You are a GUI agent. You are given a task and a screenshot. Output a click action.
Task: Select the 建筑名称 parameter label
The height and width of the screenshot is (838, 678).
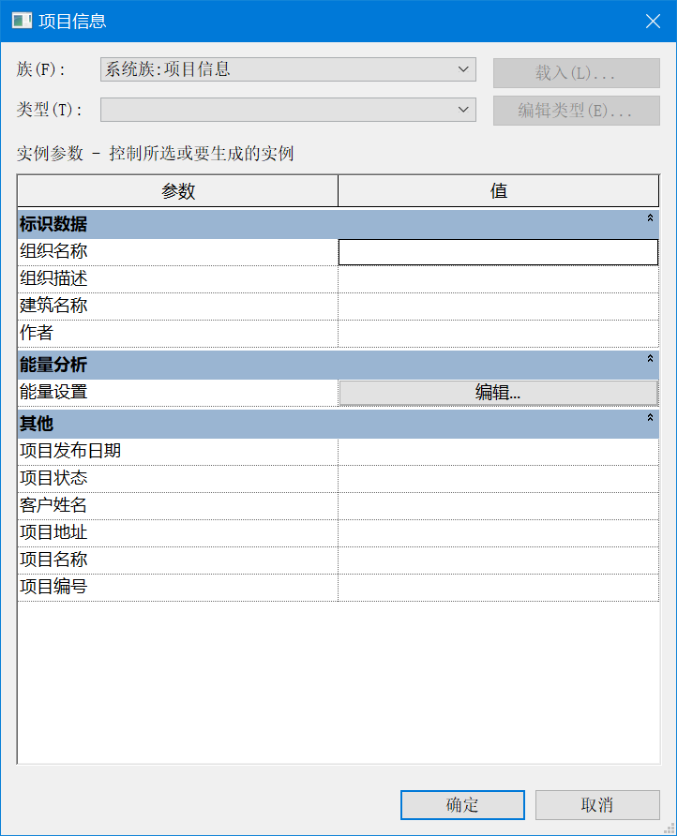(53, 306)
